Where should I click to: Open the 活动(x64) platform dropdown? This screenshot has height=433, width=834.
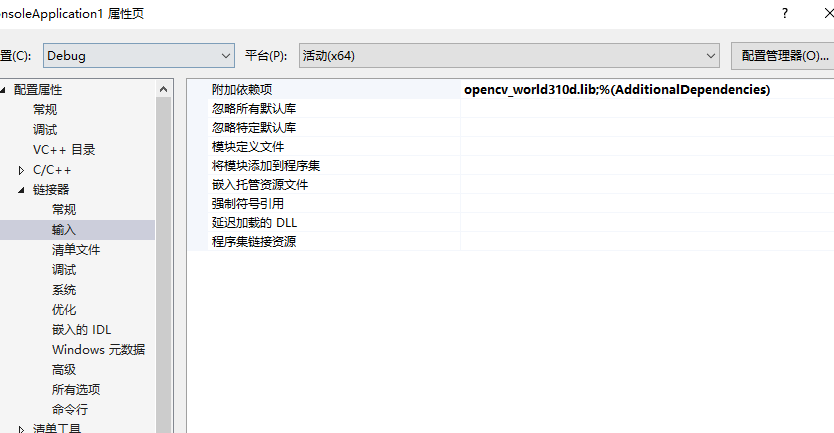[x=509, y=55]
